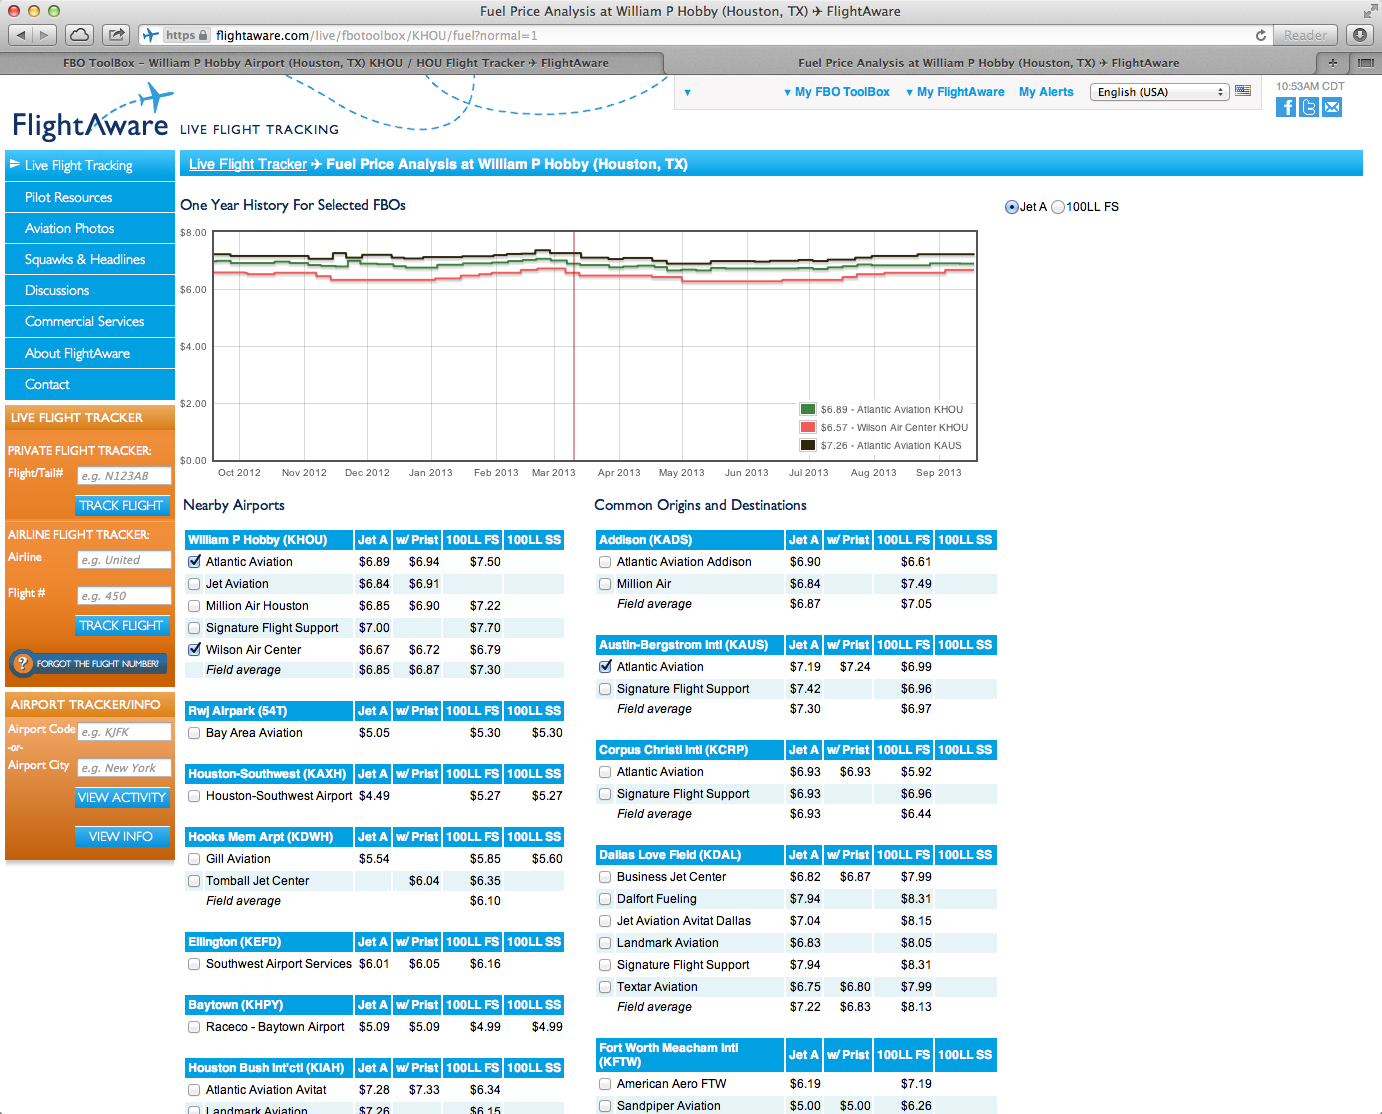Click the Top Sites cloud icon
1382x1114 pixels.
(79, 33)
